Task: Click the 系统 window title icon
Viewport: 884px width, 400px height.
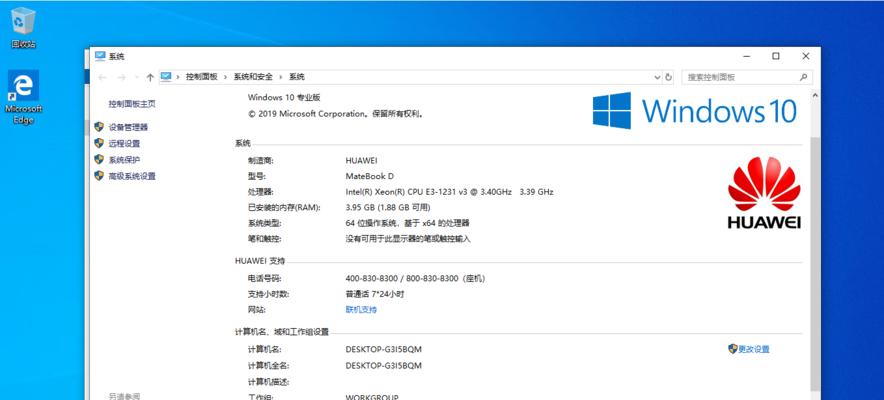Action: [100, 56]
